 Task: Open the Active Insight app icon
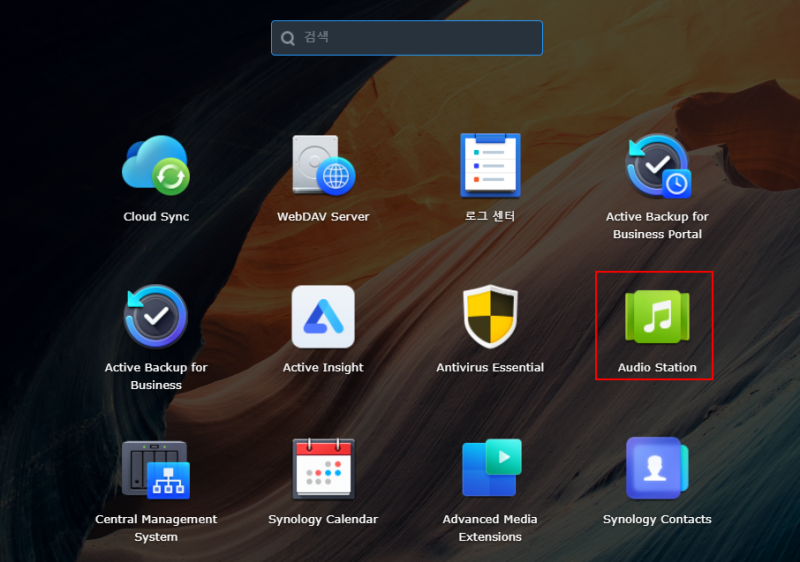tap(323, 316)
